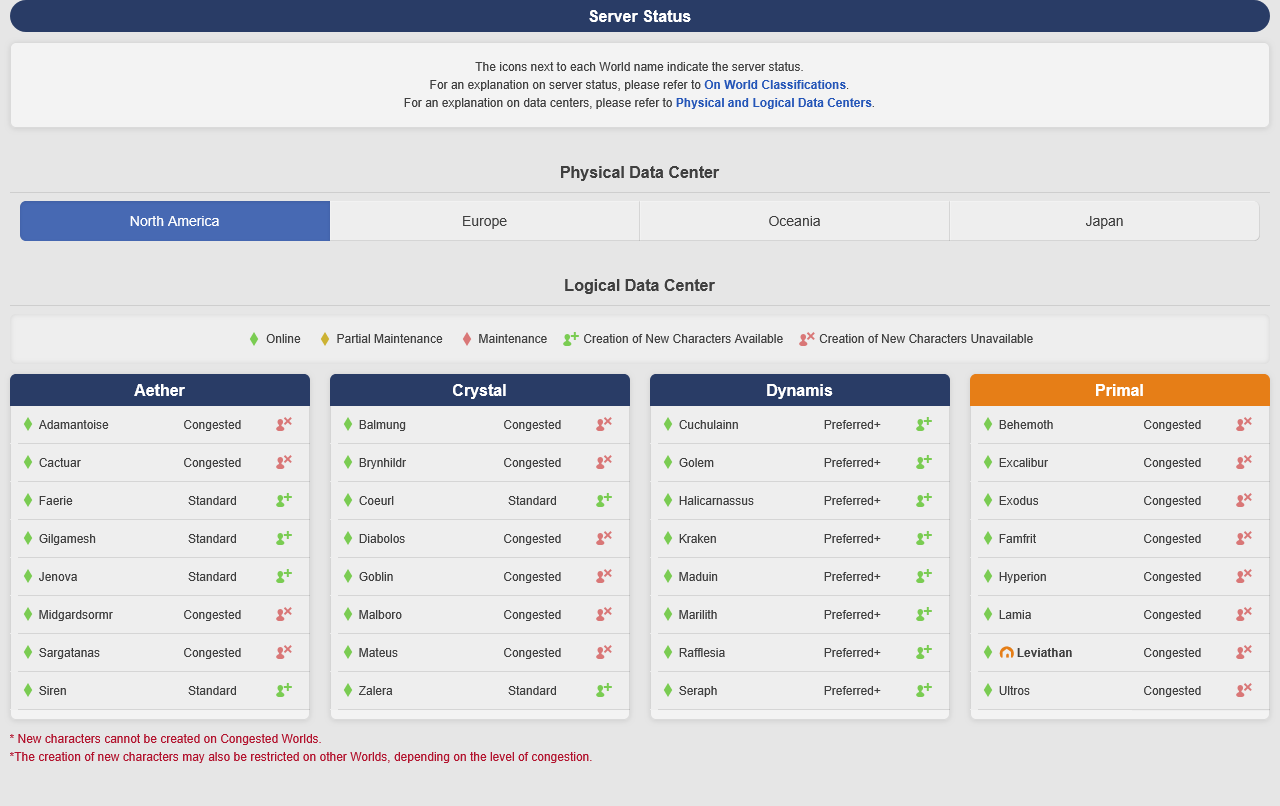Click the character creation available icon for Faerie
Screen dimensions: 1280x806
point(284,500)
